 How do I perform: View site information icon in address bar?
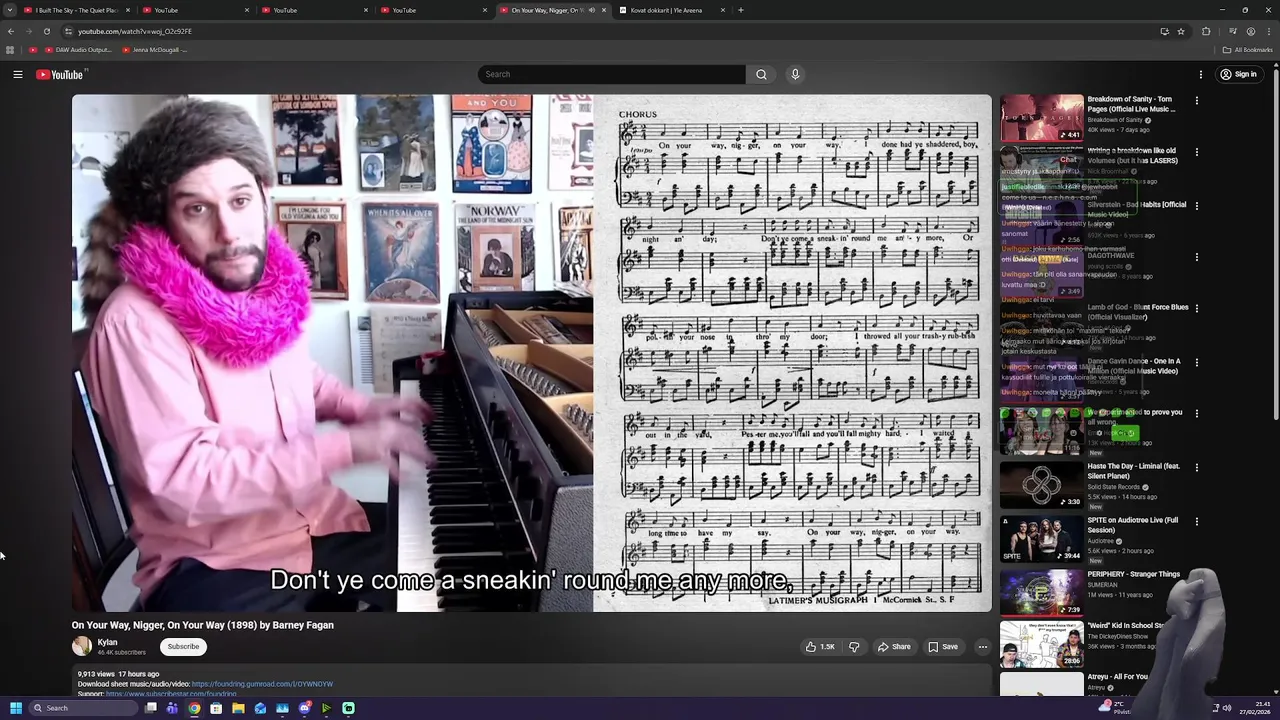(x=68, y=31)
